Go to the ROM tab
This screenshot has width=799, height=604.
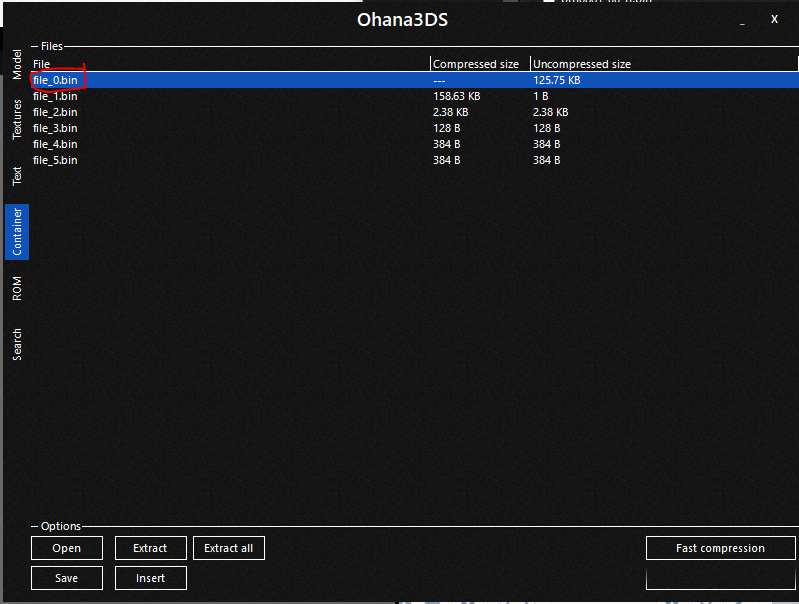pyautogui.click(x=17, y=288)
